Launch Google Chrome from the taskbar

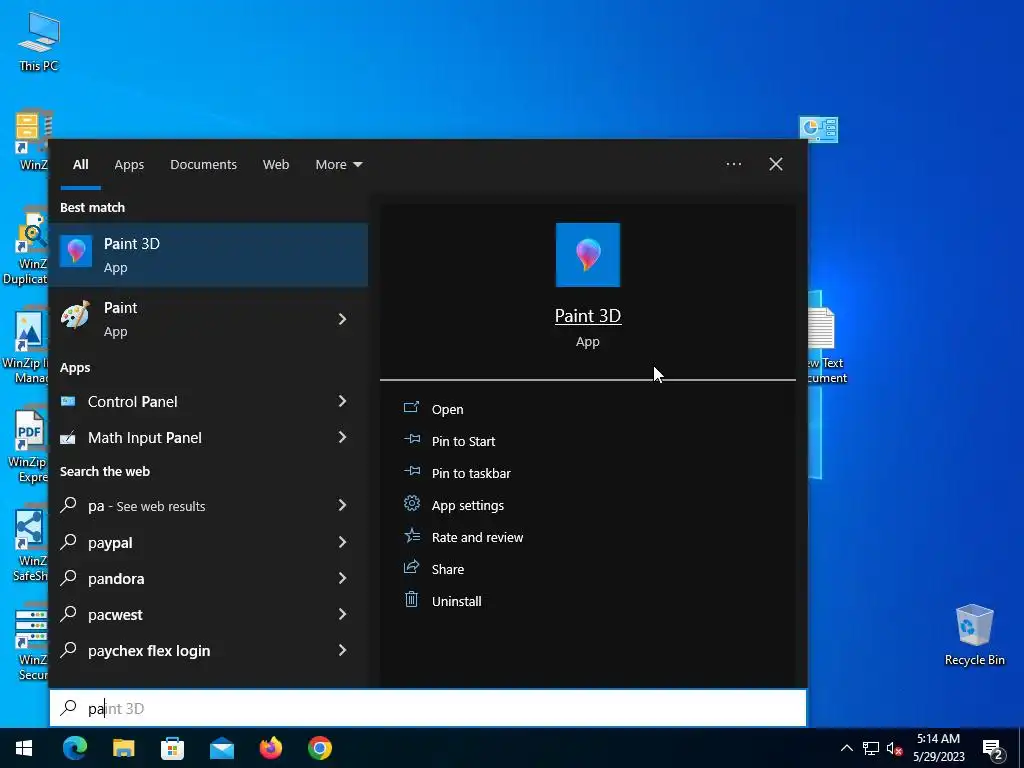[x=320, y=748]
